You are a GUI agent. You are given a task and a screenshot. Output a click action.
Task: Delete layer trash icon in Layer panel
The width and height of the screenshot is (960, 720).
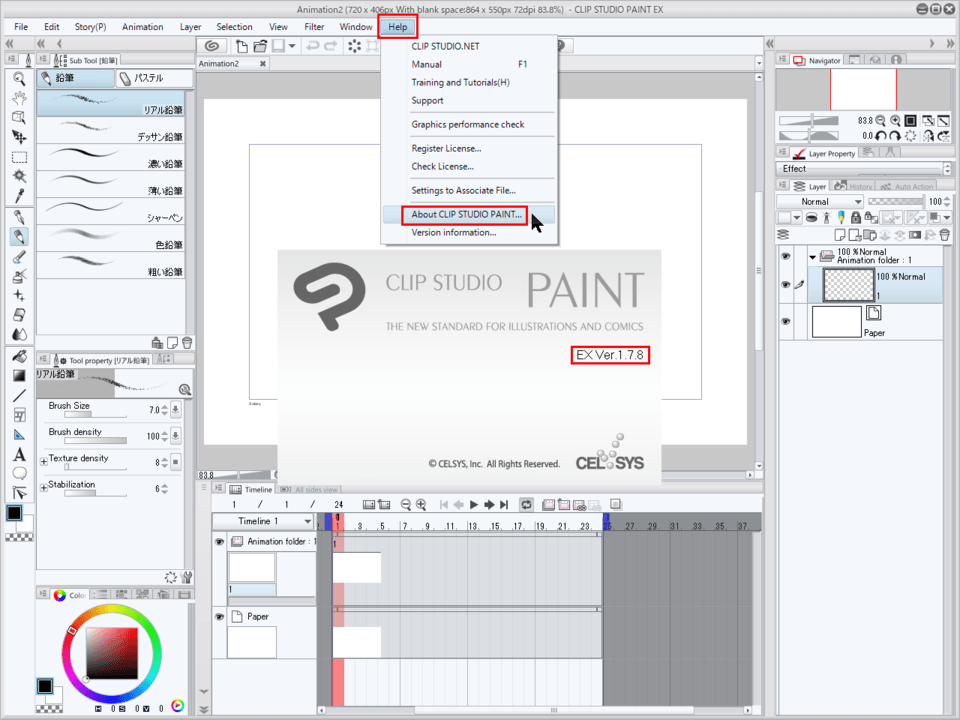click(945, 235)
